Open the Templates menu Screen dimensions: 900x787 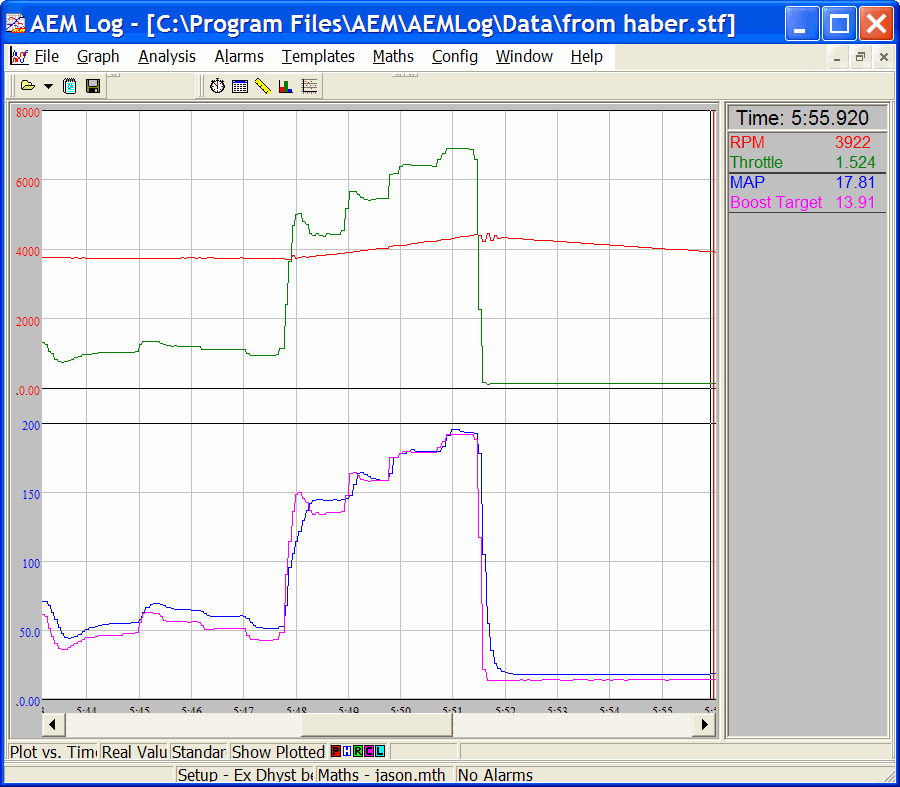point(318,56)
